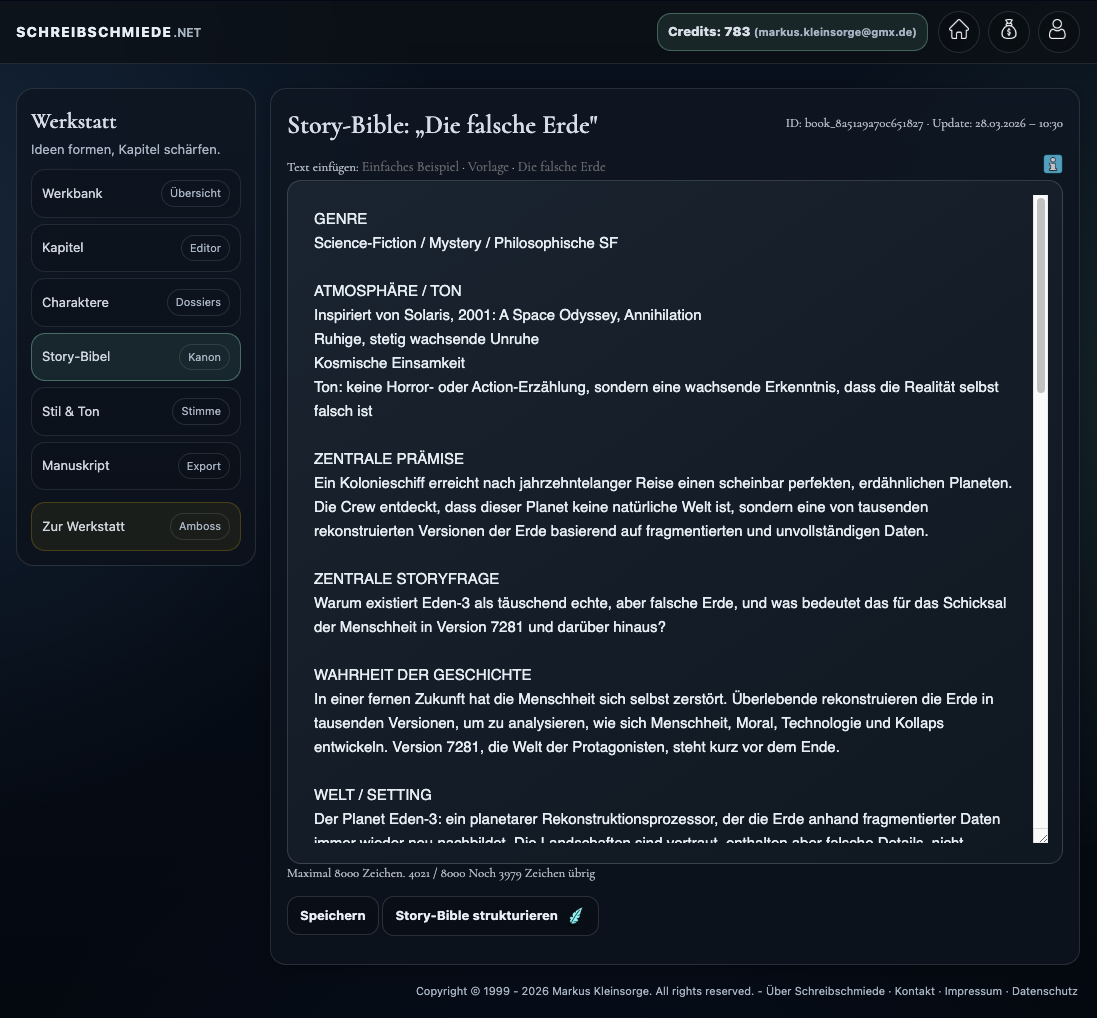The image size is (1097, 1018).
Task: Go to Zur Werkstatt Amboss
Action: [x=135, y=525]
